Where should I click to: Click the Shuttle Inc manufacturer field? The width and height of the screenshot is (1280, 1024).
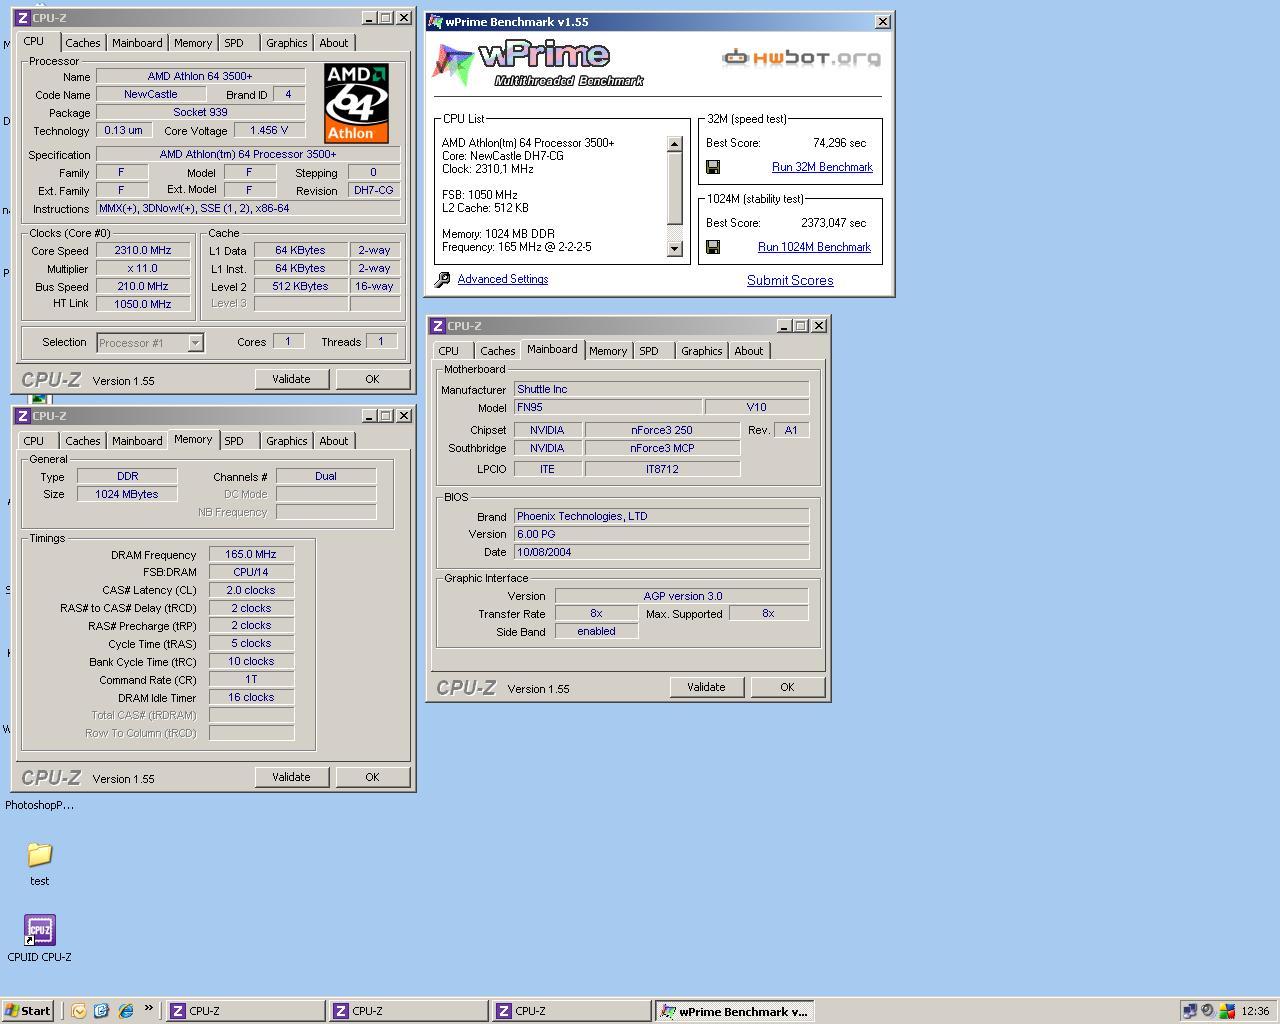click(x=661, y=389)
